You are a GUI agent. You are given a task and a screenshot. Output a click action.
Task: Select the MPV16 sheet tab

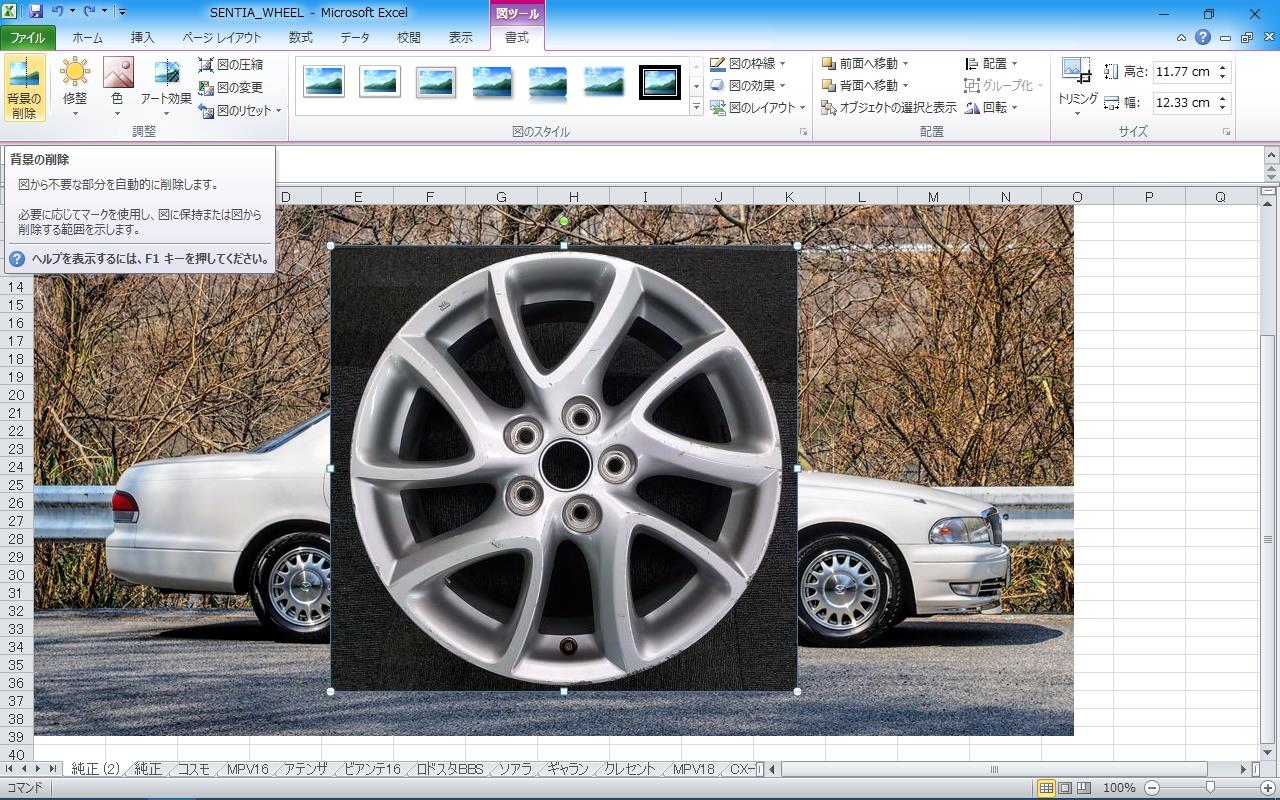[247, 769]
